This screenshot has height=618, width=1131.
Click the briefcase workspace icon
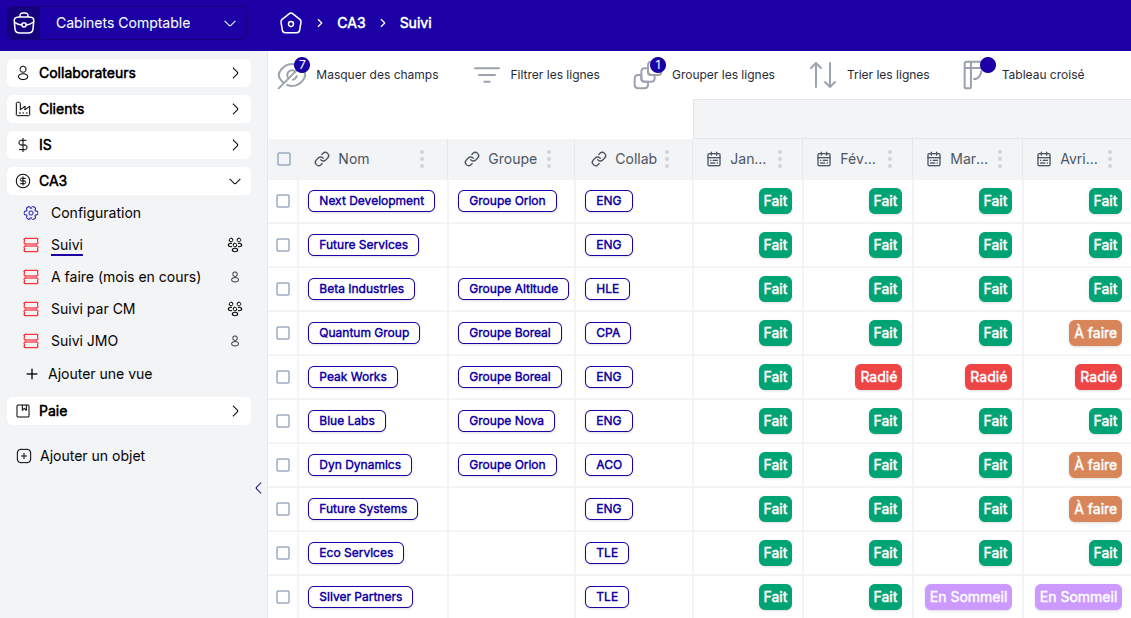[24, 22]
